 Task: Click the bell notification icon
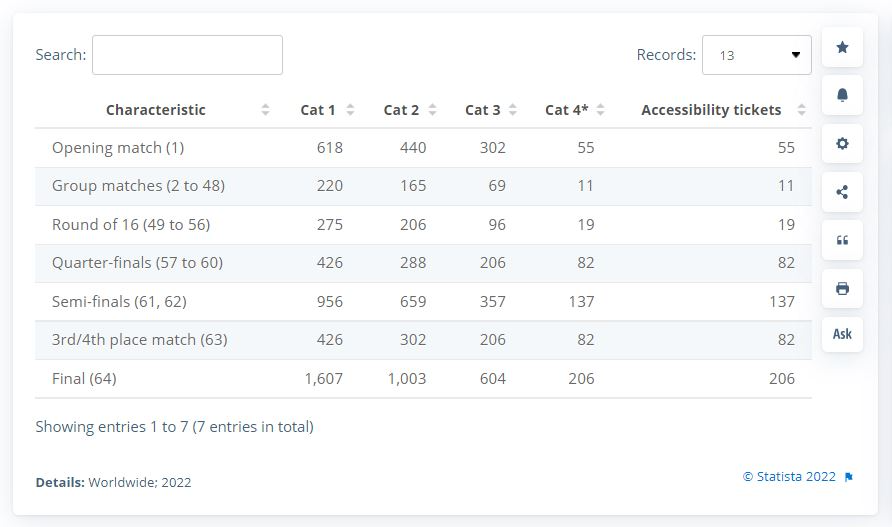[x=842, y=95]
